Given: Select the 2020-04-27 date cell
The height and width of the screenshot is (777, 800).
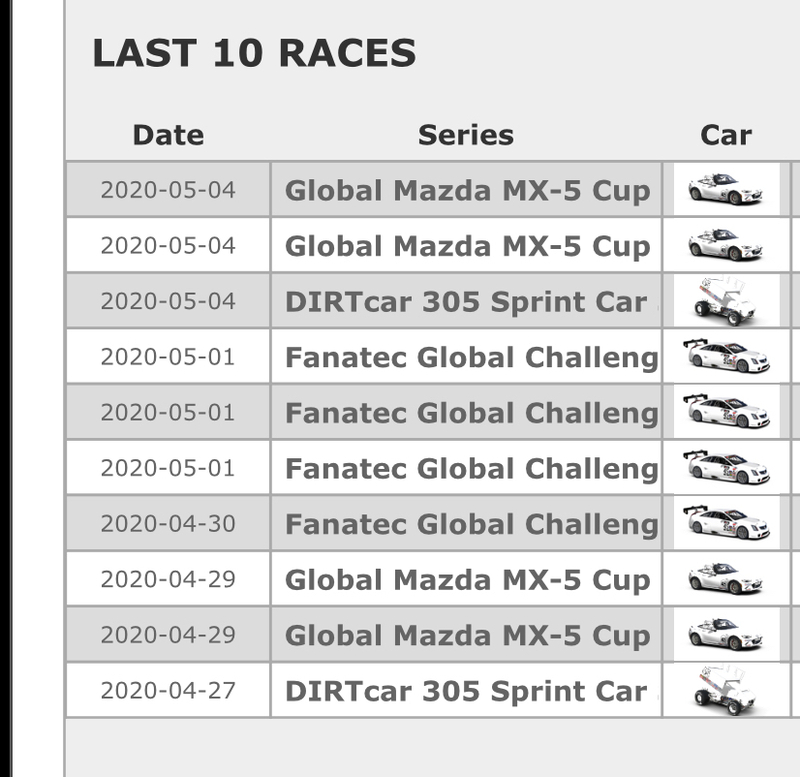Looking at the screenshot, I should [168, 690].
